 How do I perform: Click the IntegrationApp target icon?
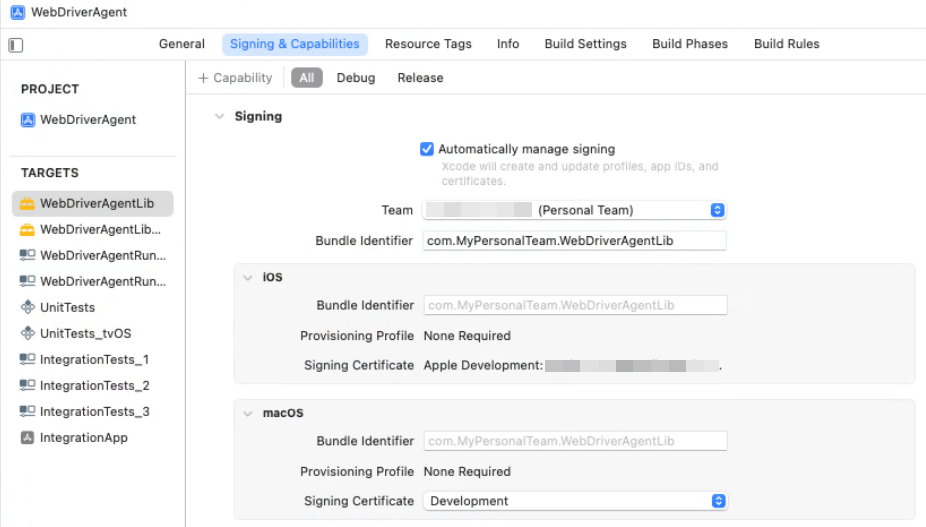[28, 438]
